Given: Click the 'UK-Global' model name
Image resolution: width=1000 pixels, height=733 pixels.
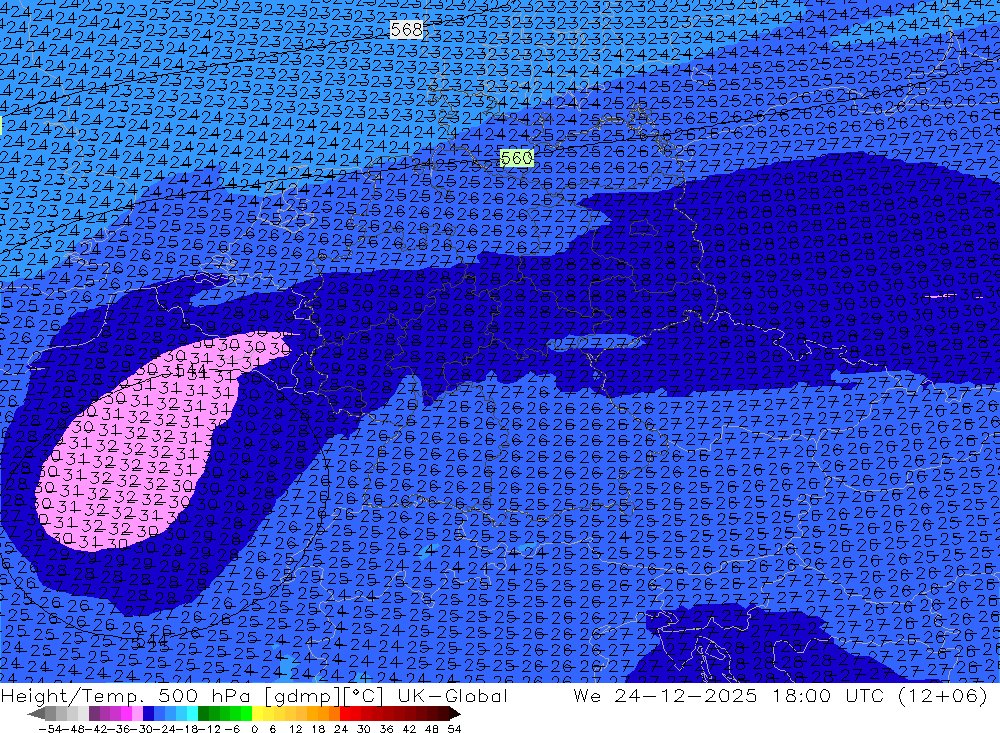Looking at the screenshot, I should point(453,695).
